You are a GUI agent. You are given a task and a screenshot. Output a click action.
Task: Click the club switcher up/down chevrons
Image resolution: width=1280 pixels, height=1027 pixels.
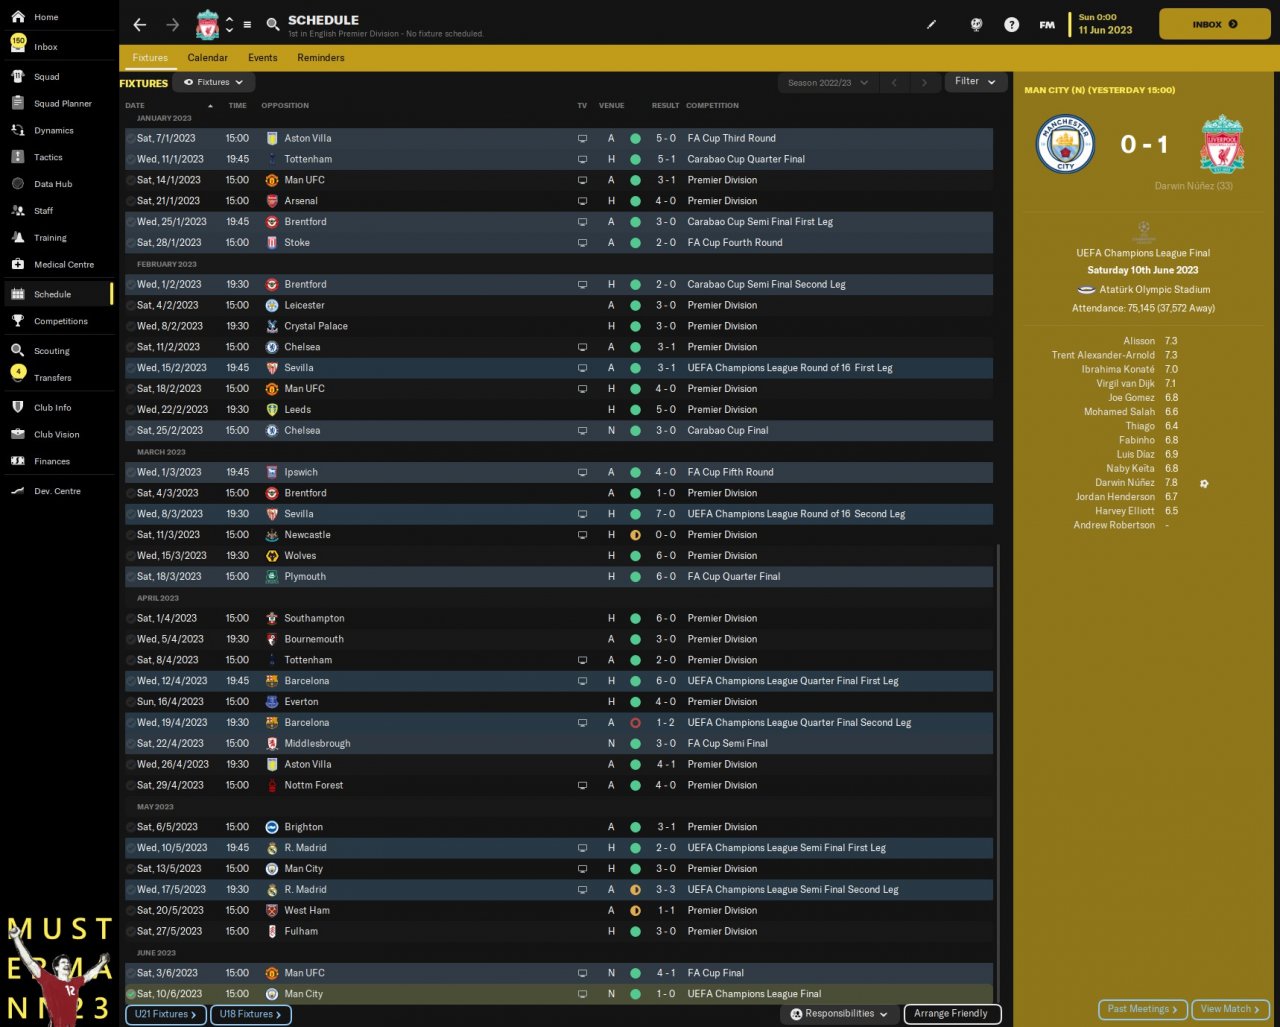pyautogui.click(x=229, y=24)
